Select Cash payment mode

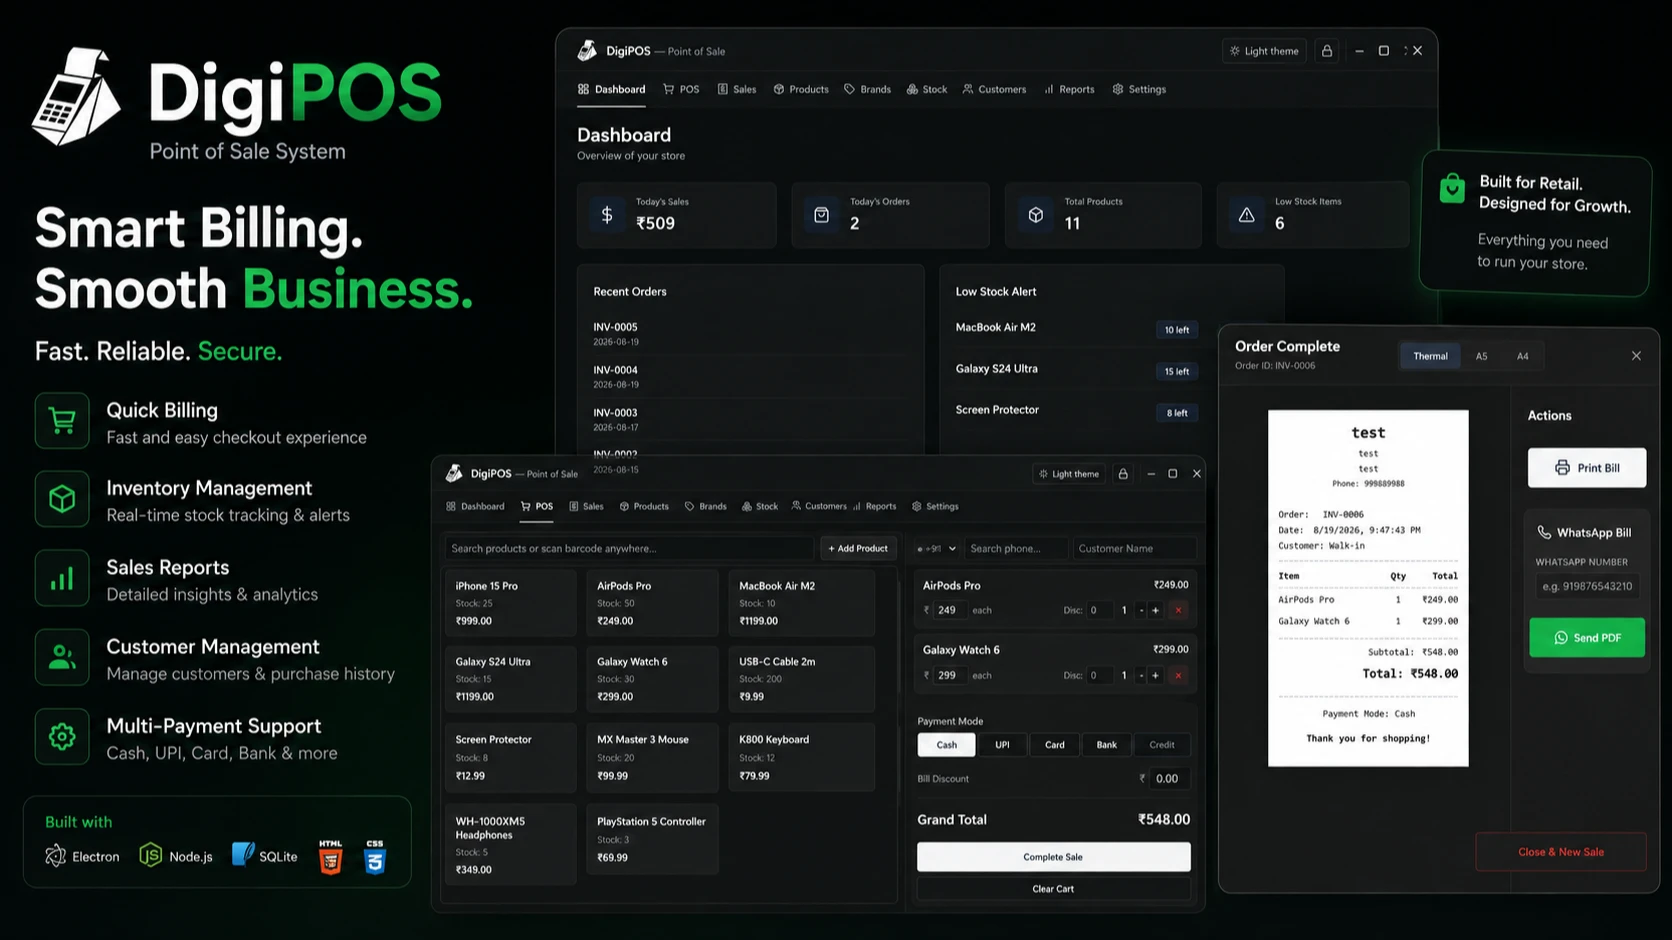(946, 745)
